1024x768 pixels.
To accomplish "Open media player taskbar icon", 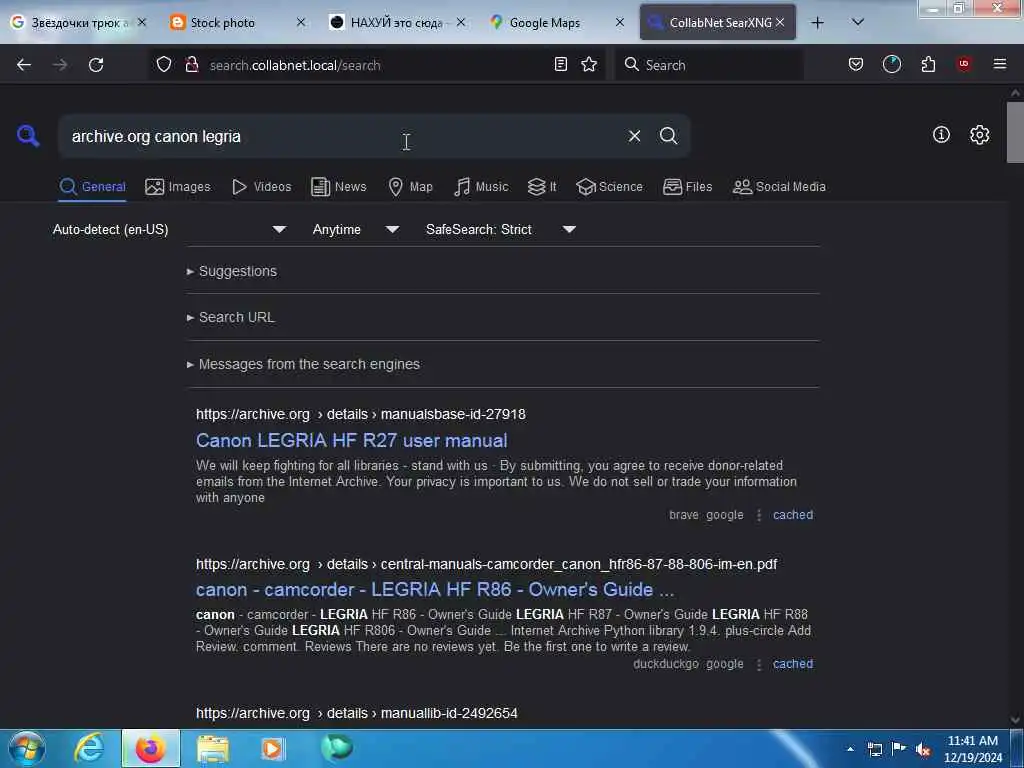I will tap(272, 748).
